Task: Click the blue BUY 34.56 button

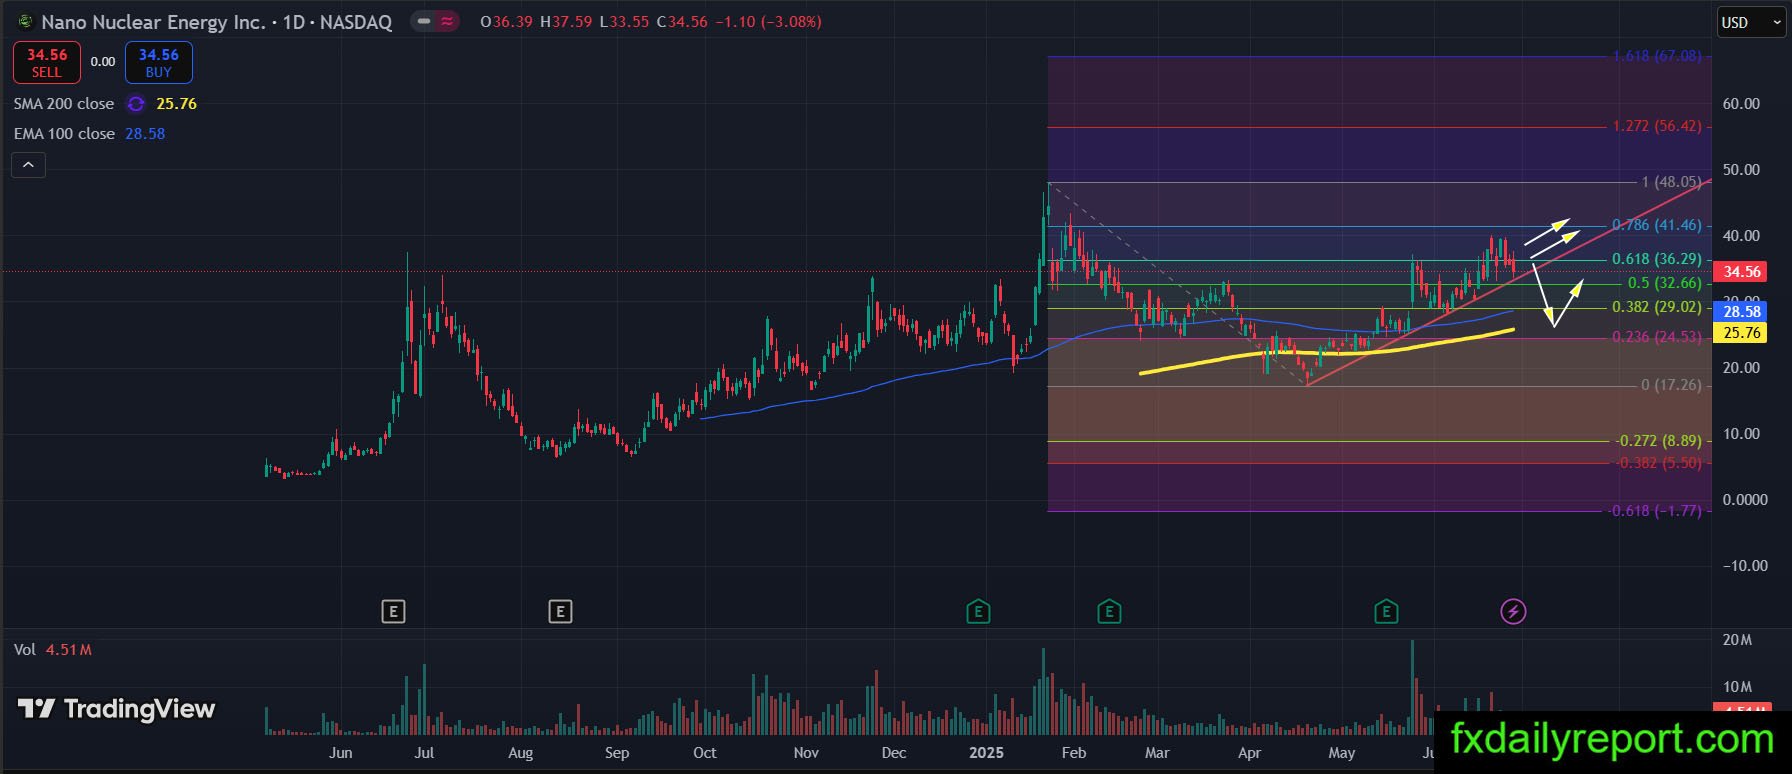Action: pos(159,62)
